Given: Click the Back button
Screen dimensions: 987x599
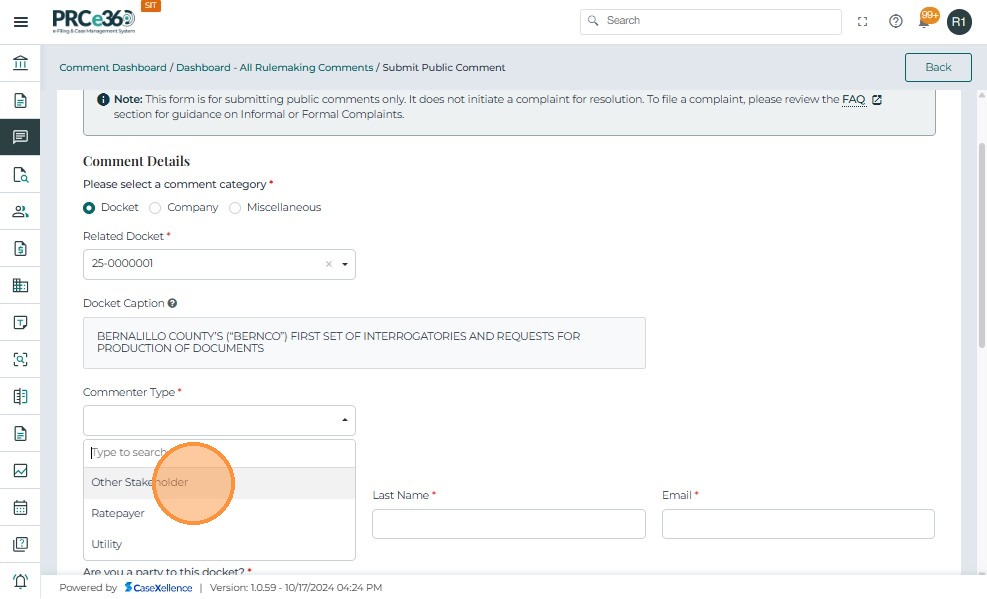Looking at the screenshot, I should click(x=938, y=67).
